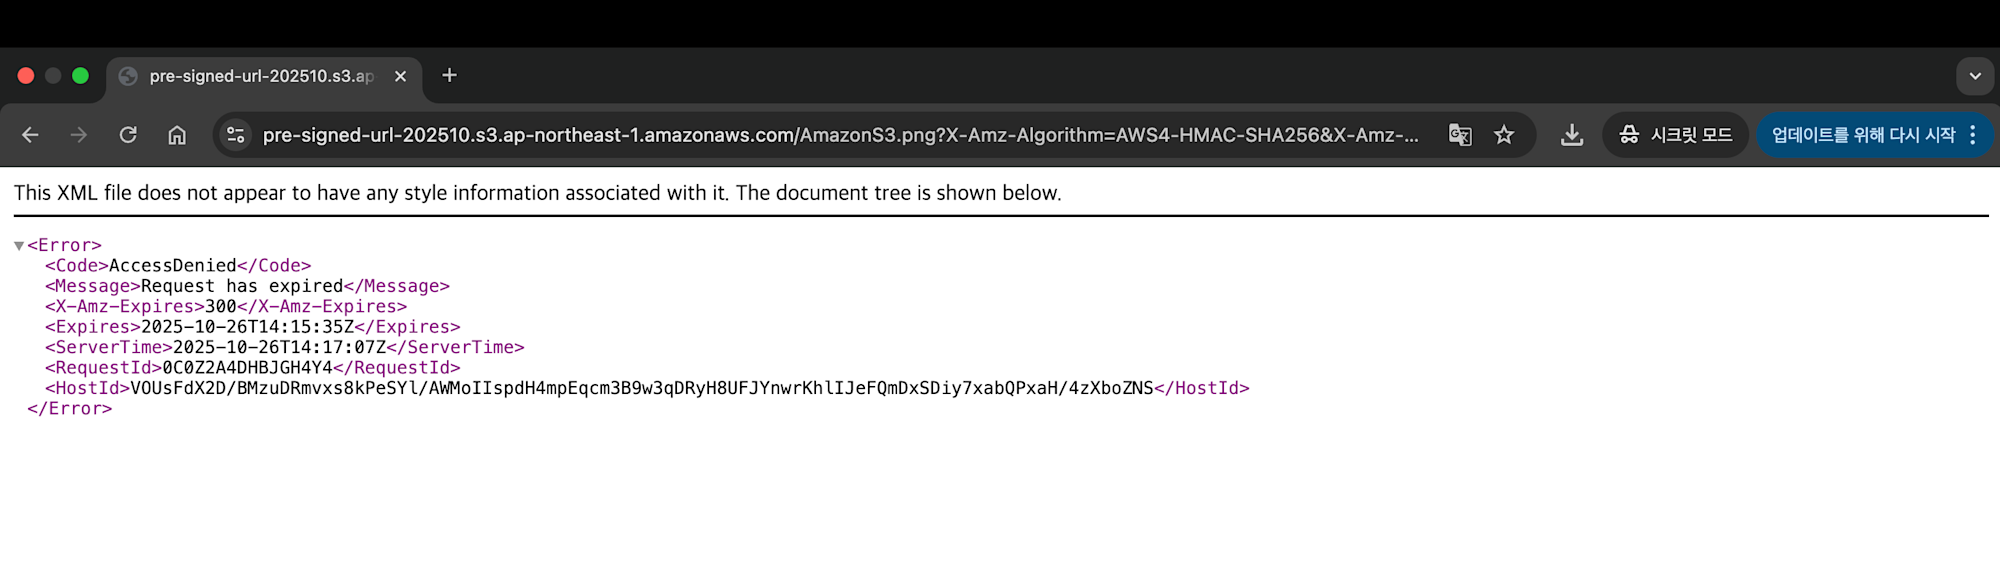Viewport: 2000px width, 584px height.
Task: Select the pre-signed-url-202510 tab
Action: [x=260, y=76]
